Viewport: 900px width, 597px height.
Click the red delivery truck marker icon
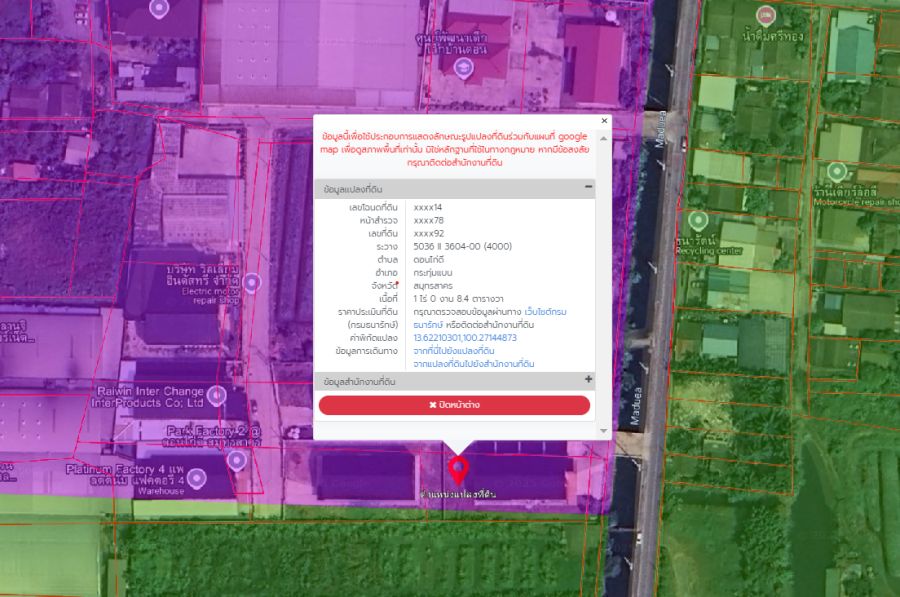point(765,15)
